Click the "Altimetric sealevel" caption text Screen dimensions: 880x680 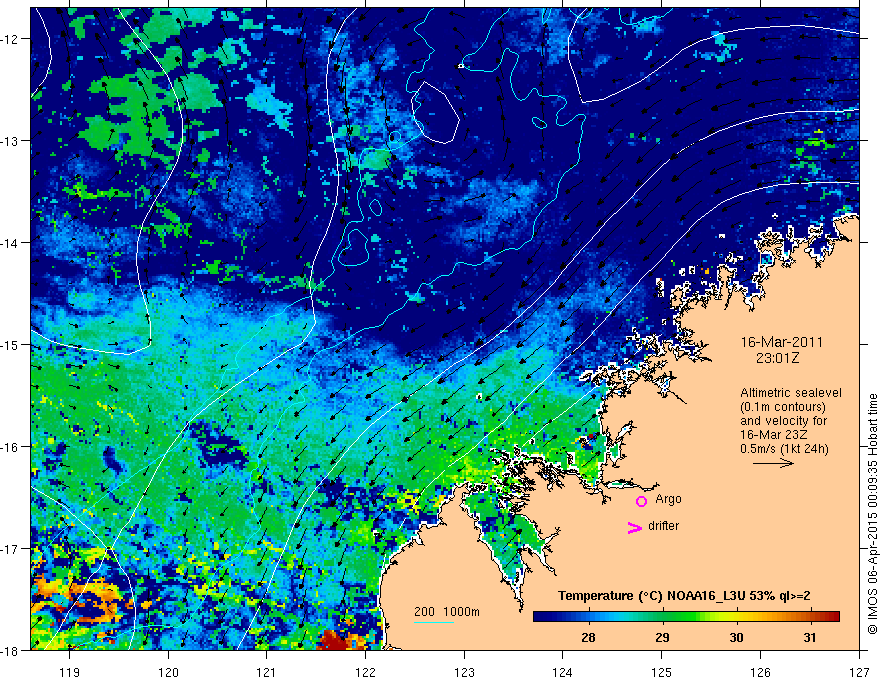point(791,393)
